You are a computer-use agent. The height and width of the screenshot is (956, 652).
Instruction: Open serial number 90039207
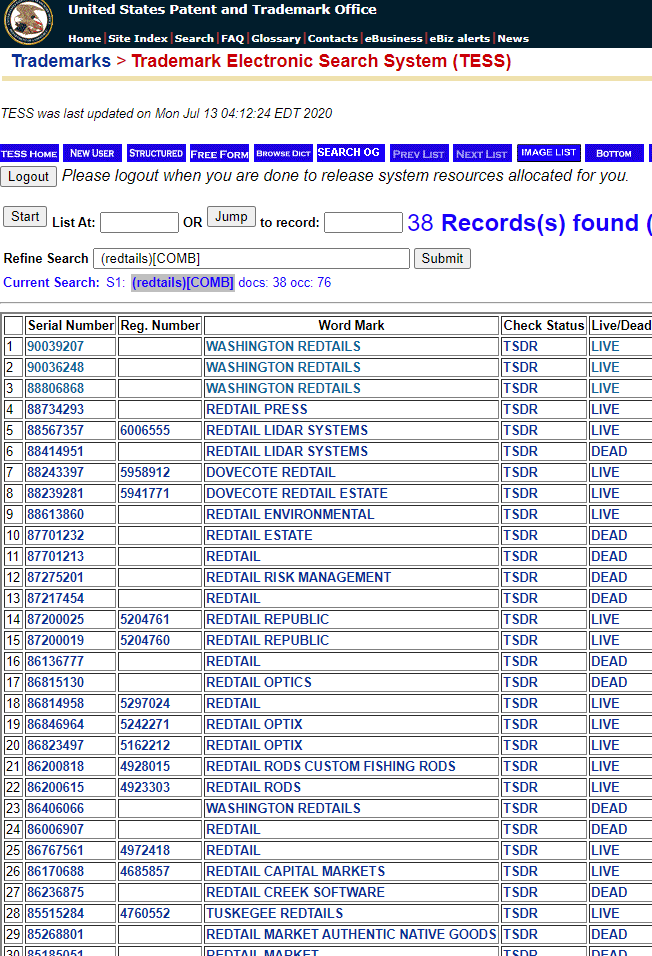[56, 346]
